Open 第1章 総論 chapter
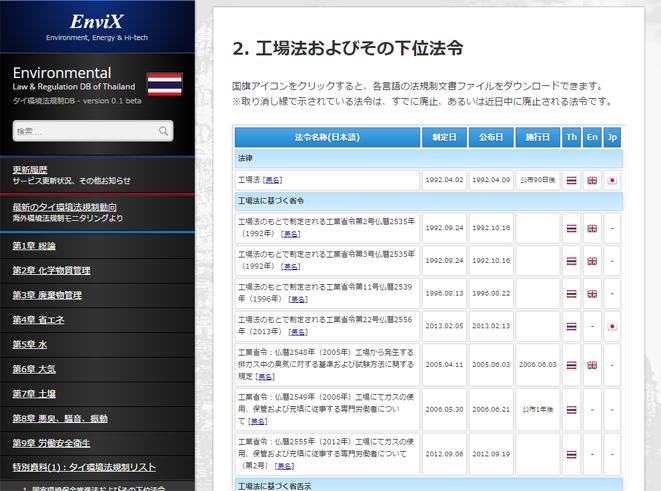The width and height of the screenshot is (661, 491). (34, 245)
